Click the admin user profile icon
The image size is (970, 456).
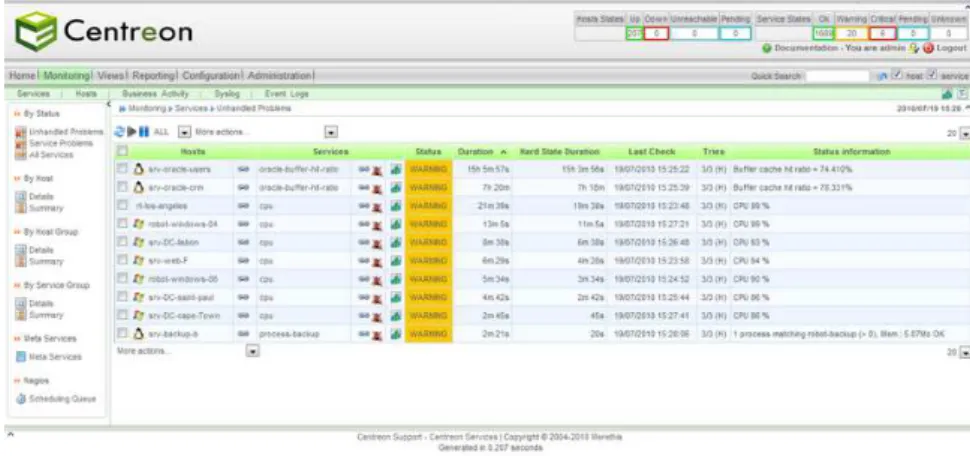pyautogui.click(x=914, y=48)
